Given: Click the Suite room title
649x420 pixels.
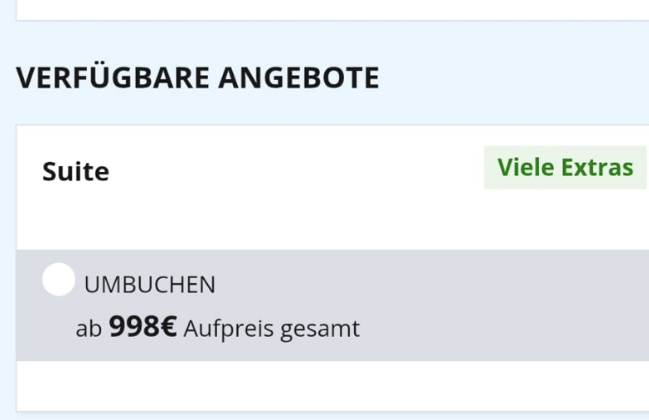Looking at the screenshot, I should click(x=76, y=171).
